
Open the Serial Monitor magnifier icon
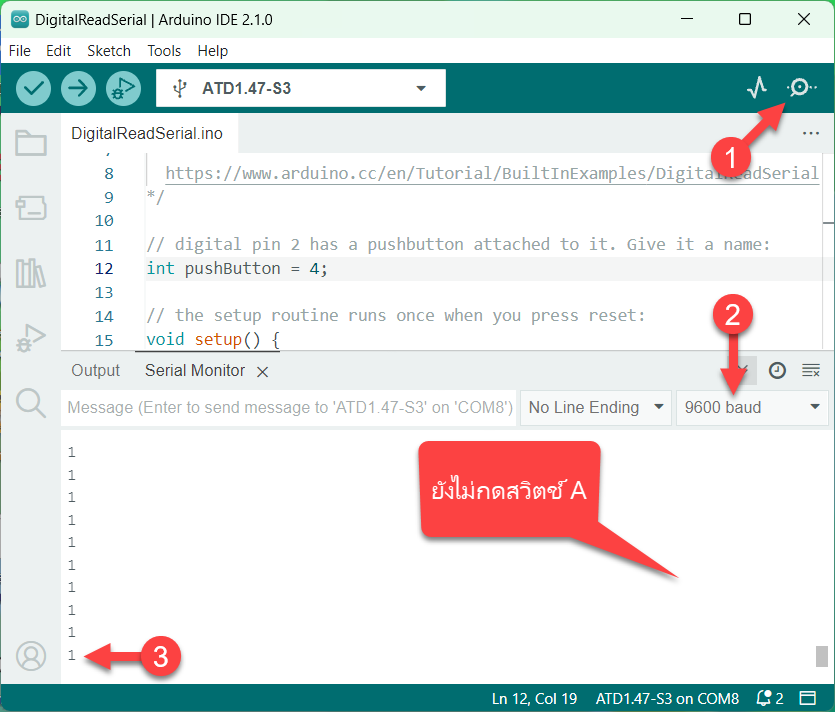(x=800, y=87)
